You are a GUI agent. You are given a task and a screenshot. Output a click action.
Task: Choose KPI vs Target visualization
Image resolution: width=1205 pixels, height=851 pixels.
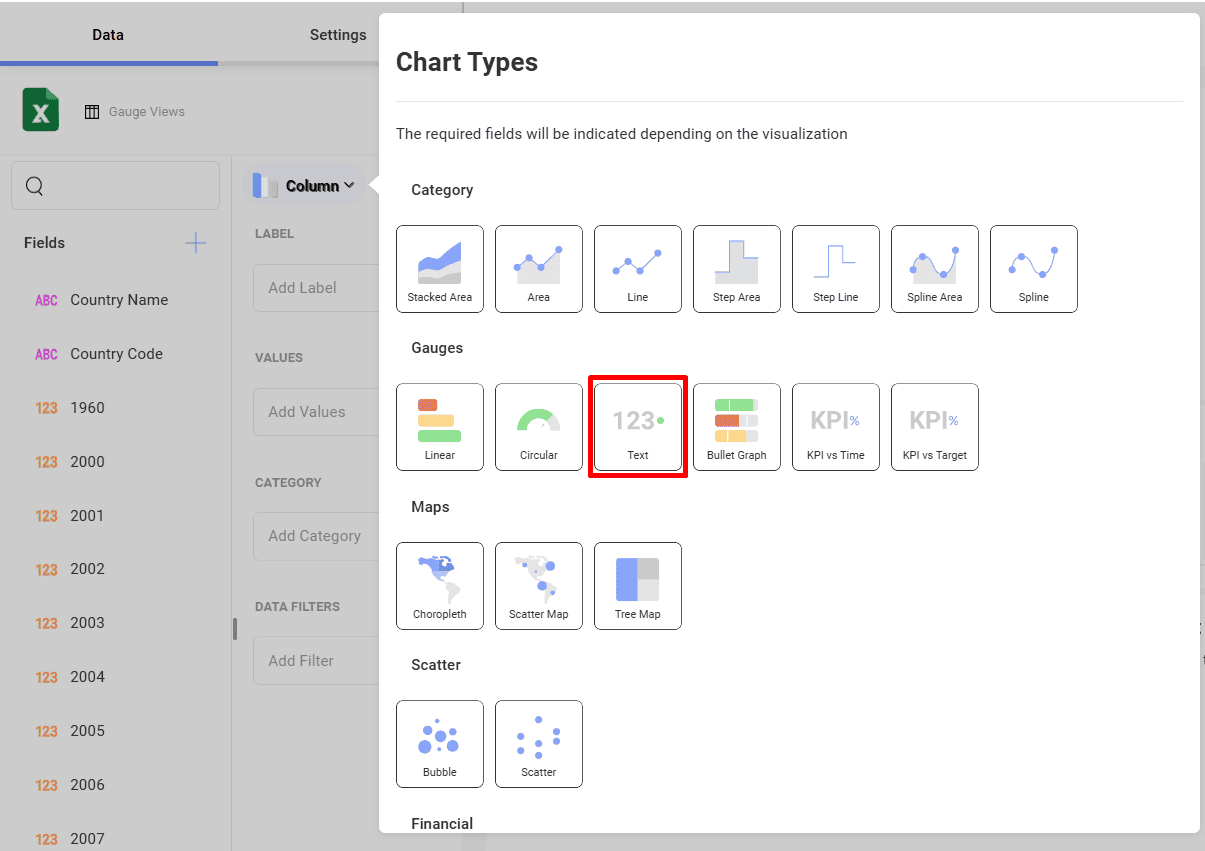[935, 427]
